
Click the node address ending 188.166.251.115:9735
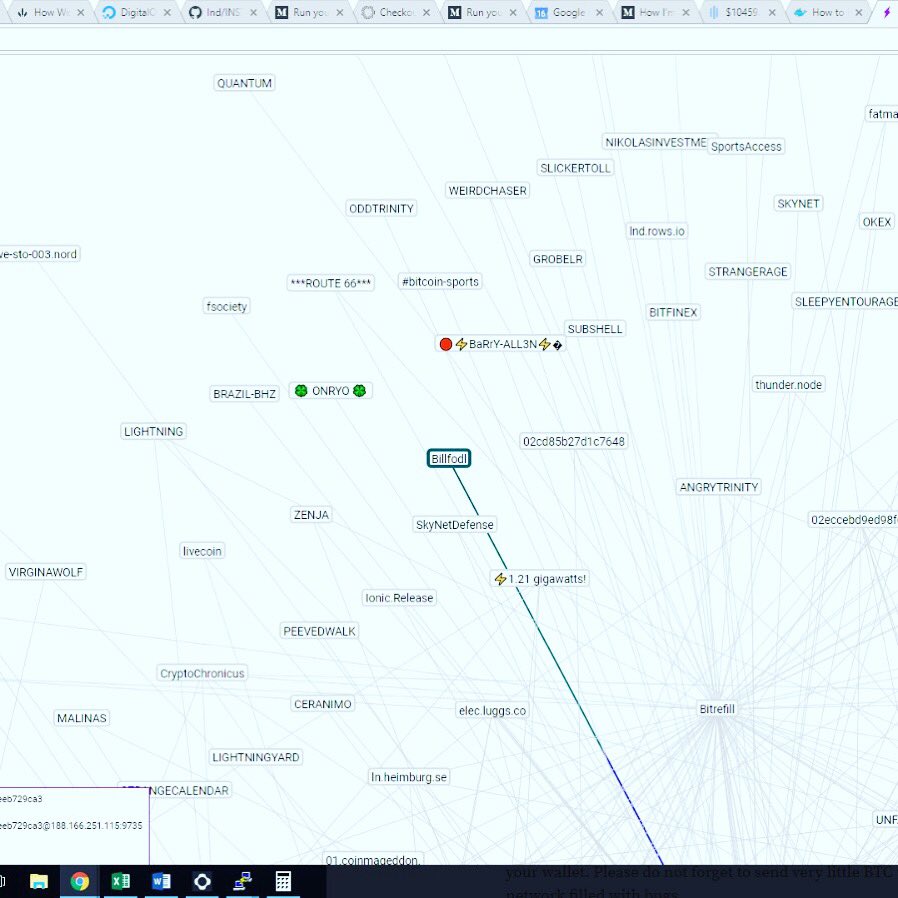pyautogui.click(x=71, y=825)
